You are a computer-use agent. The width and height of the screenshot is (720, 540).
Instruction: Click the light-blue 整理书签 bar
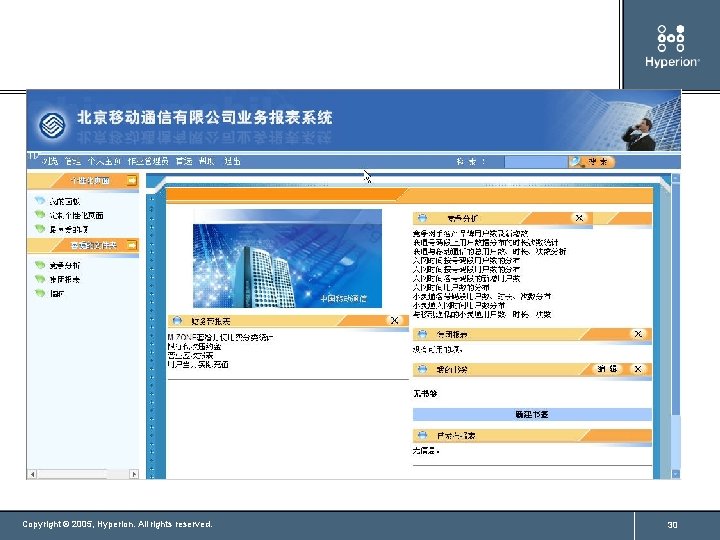click(x=532, y=414)
